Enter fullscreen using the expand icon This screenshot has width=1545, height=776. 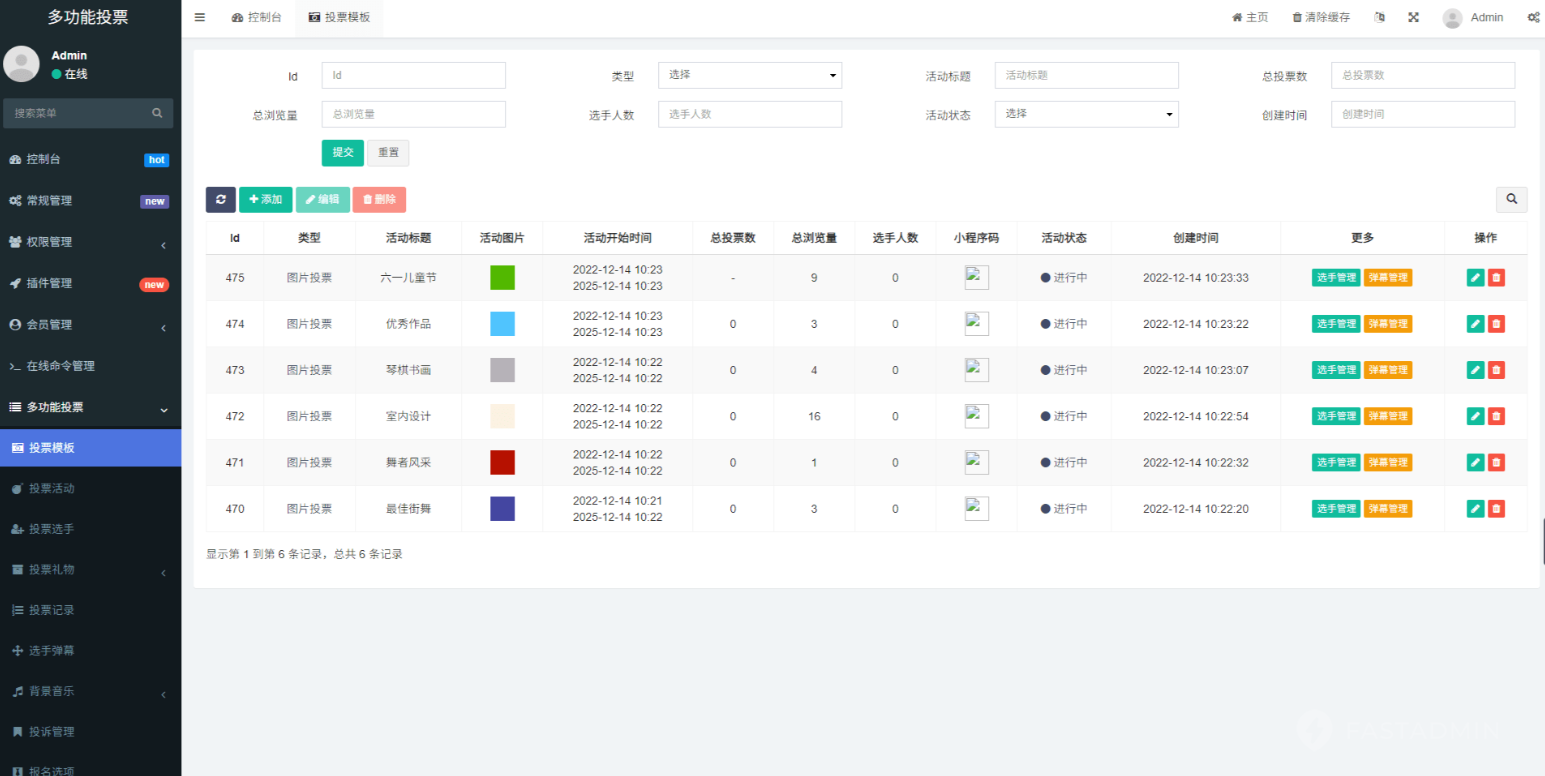(x=1414, y=17)
